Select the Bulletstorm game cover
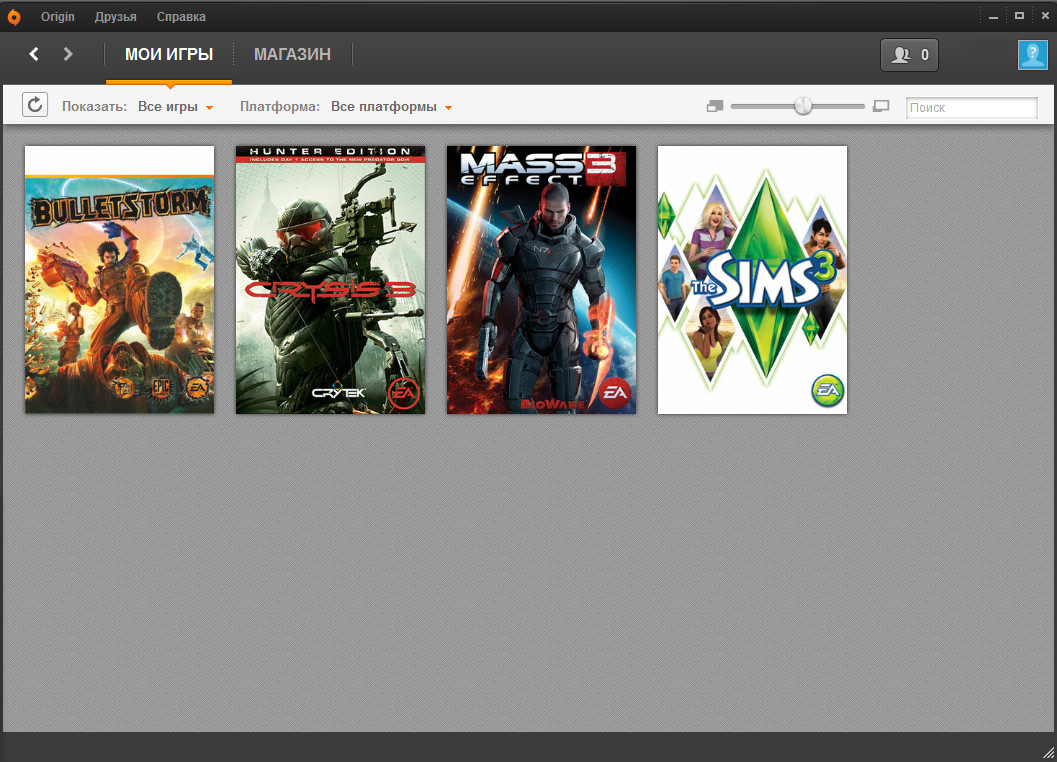The height and width of the screenshot is (762, 1057). [x=119, y=279]
